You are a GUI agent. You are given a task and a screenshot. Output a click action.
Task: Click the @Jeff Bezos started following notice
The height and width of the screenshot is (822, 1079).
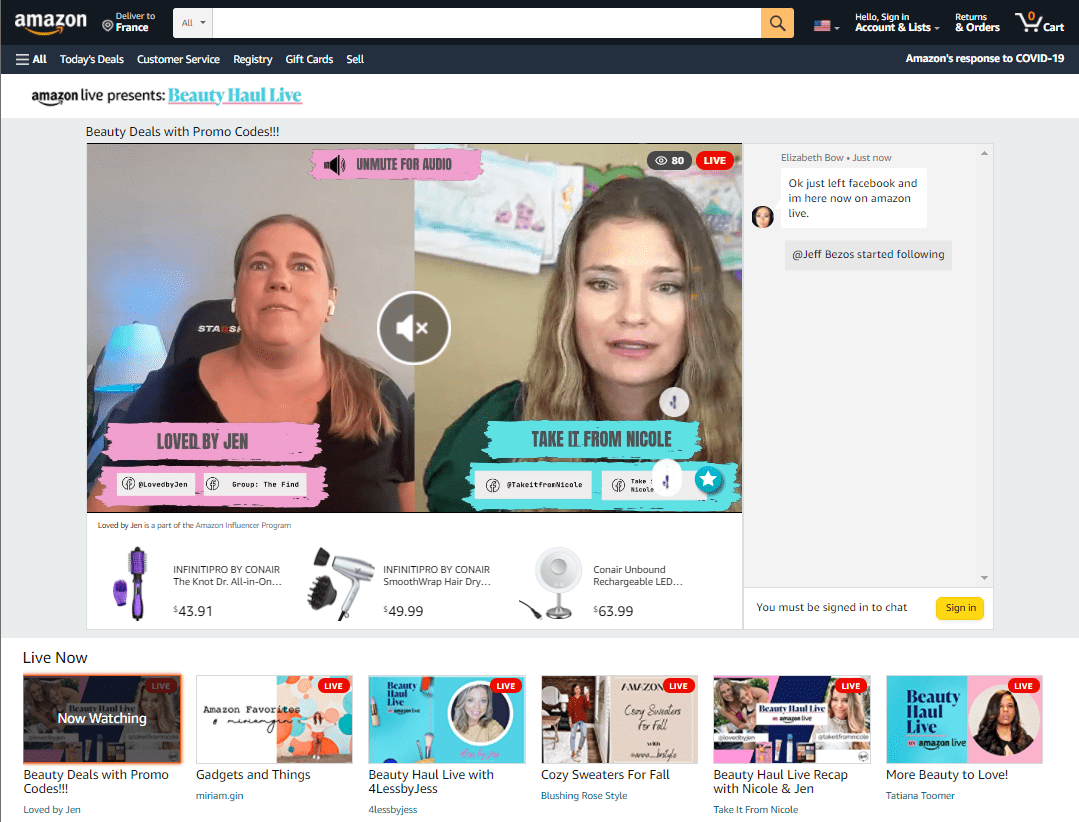coord(868,255)
